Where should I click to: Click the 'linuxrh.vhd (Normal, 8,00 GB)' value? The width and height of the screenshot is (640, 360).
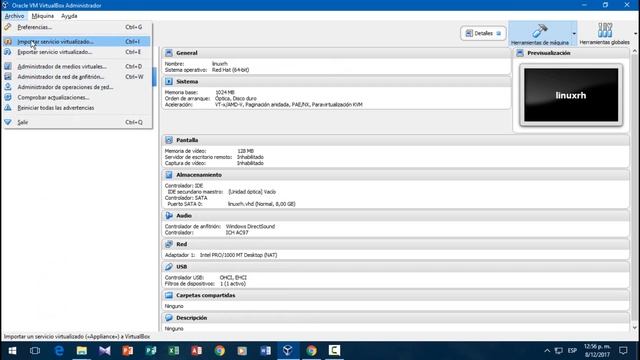(261, 204)
